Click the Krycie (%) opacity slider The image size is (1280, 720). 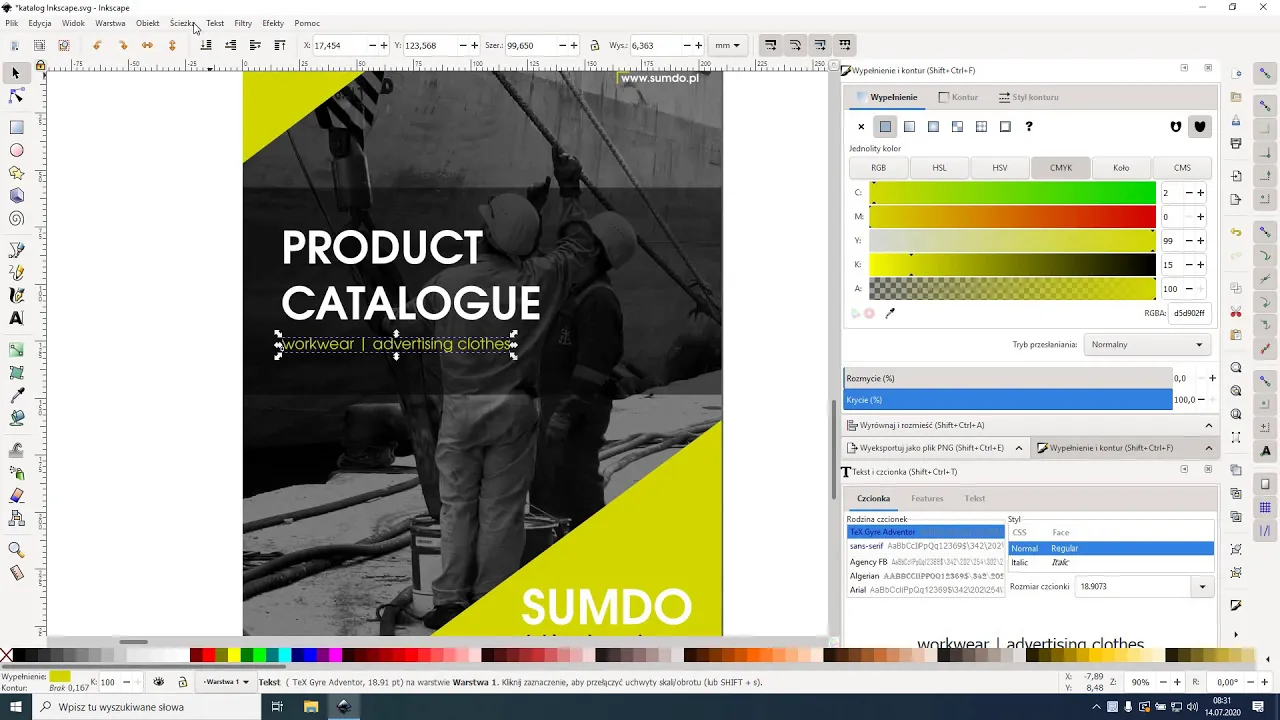[1007, 400]
